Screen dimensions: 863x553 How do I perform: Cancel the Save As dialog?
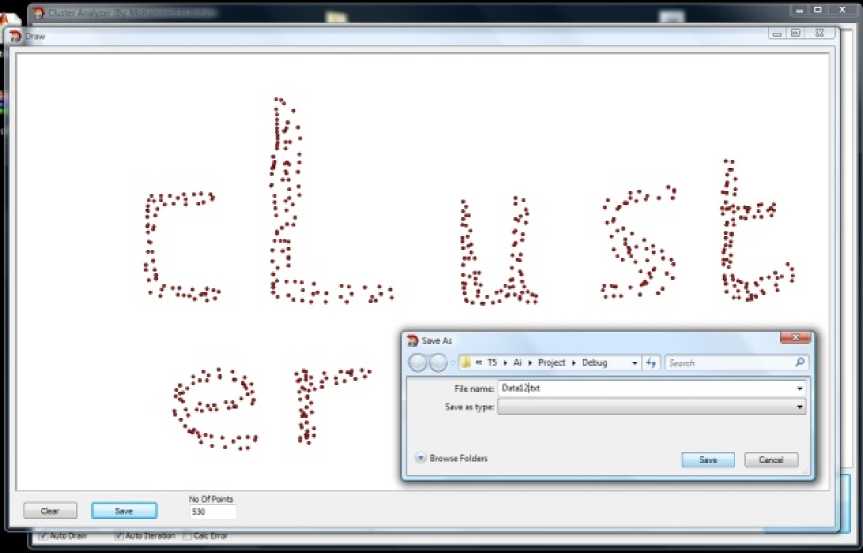(x=771, y=460)
